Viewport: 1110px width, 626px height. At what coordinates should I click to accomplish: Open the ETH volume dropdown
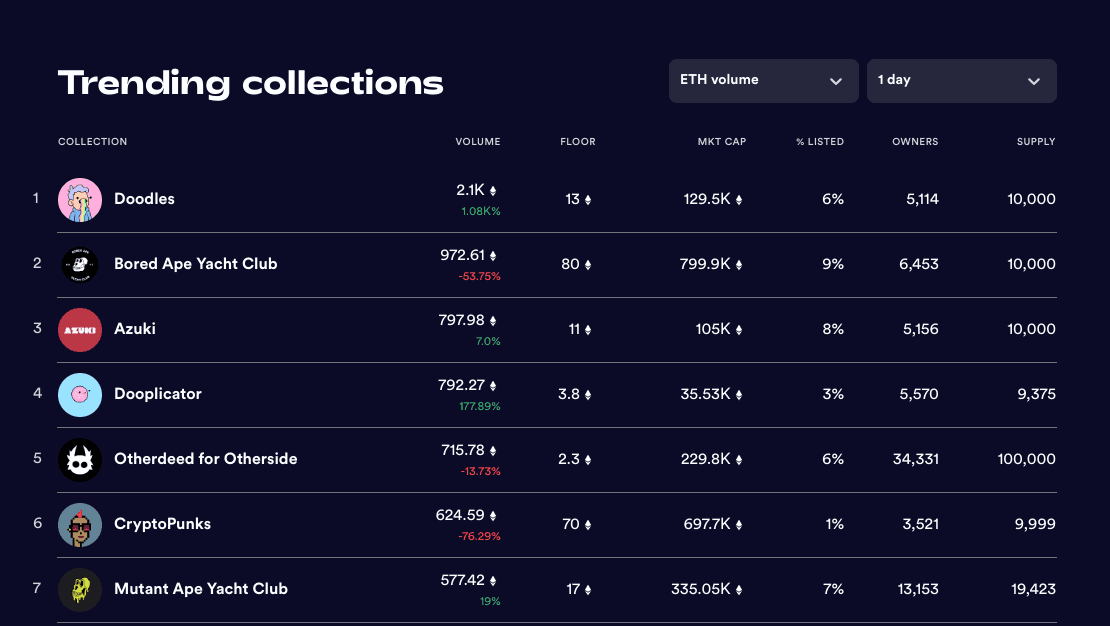point(762,81)
